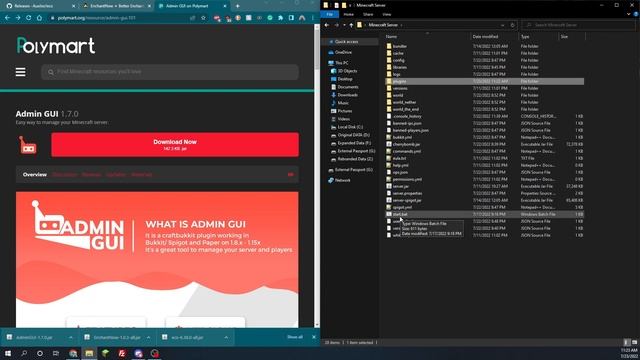Expand the Explorer ribbon chevron

629,14
